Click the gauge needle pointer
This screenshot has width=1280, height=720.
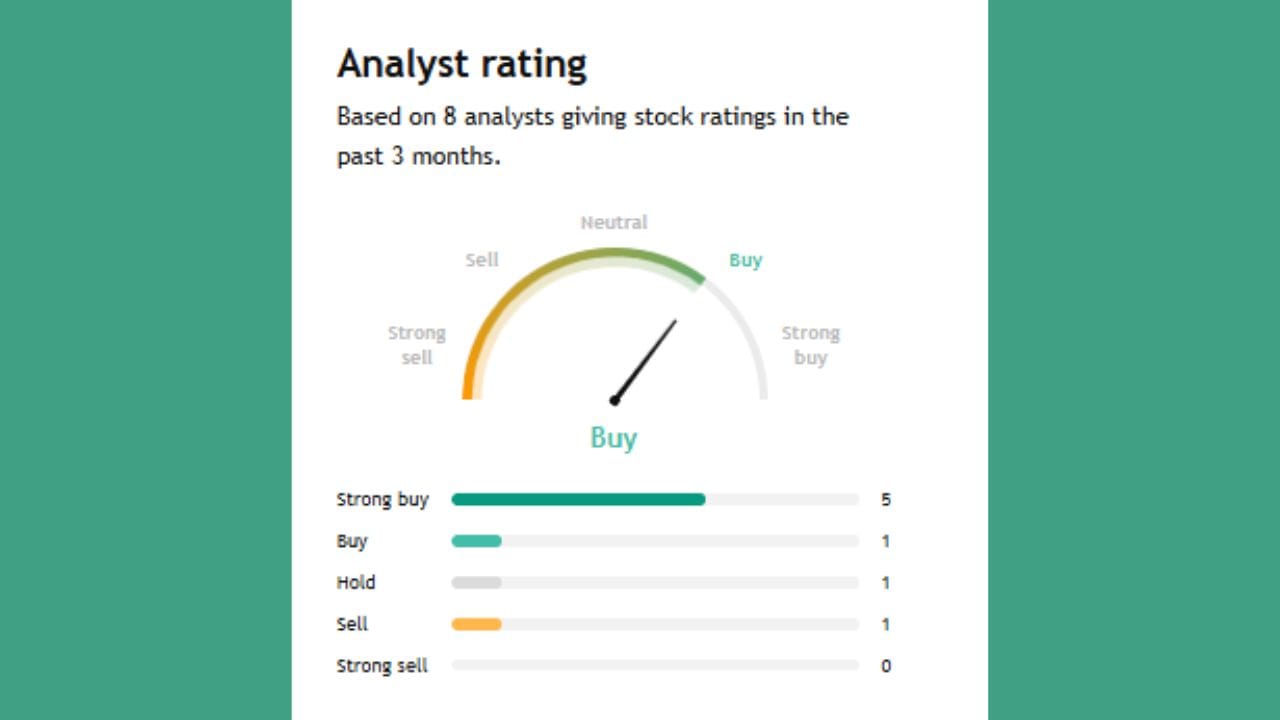tap(647, 358)
